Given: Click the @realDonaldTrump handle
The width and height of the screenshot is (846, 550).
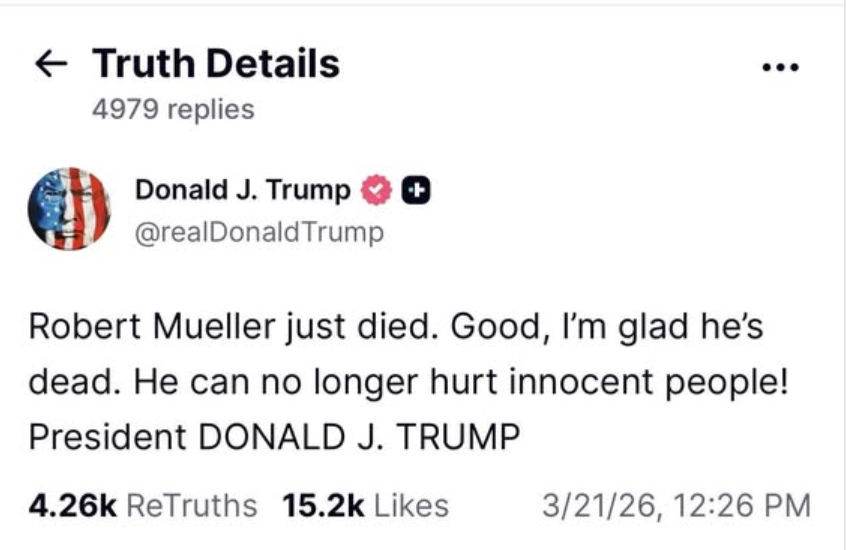Looking at the screenshot, I should 259,234.
